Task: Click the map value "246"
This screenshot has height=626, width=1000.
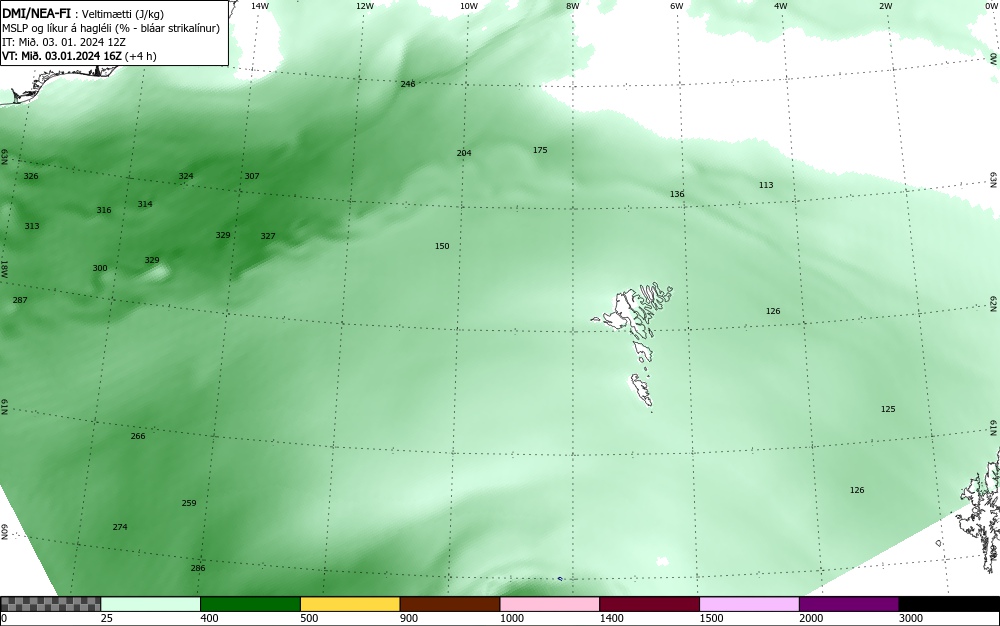Action: pos(408,84)
